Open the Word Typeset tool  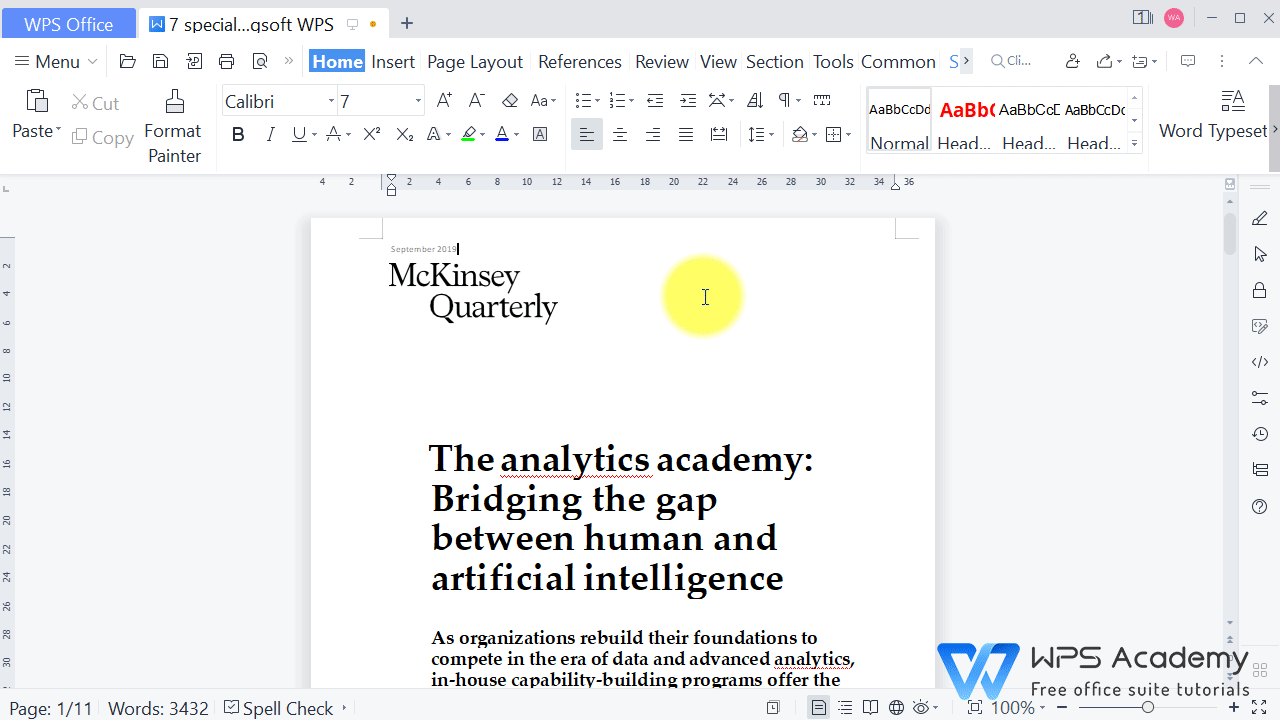(x=1213, y=115)
